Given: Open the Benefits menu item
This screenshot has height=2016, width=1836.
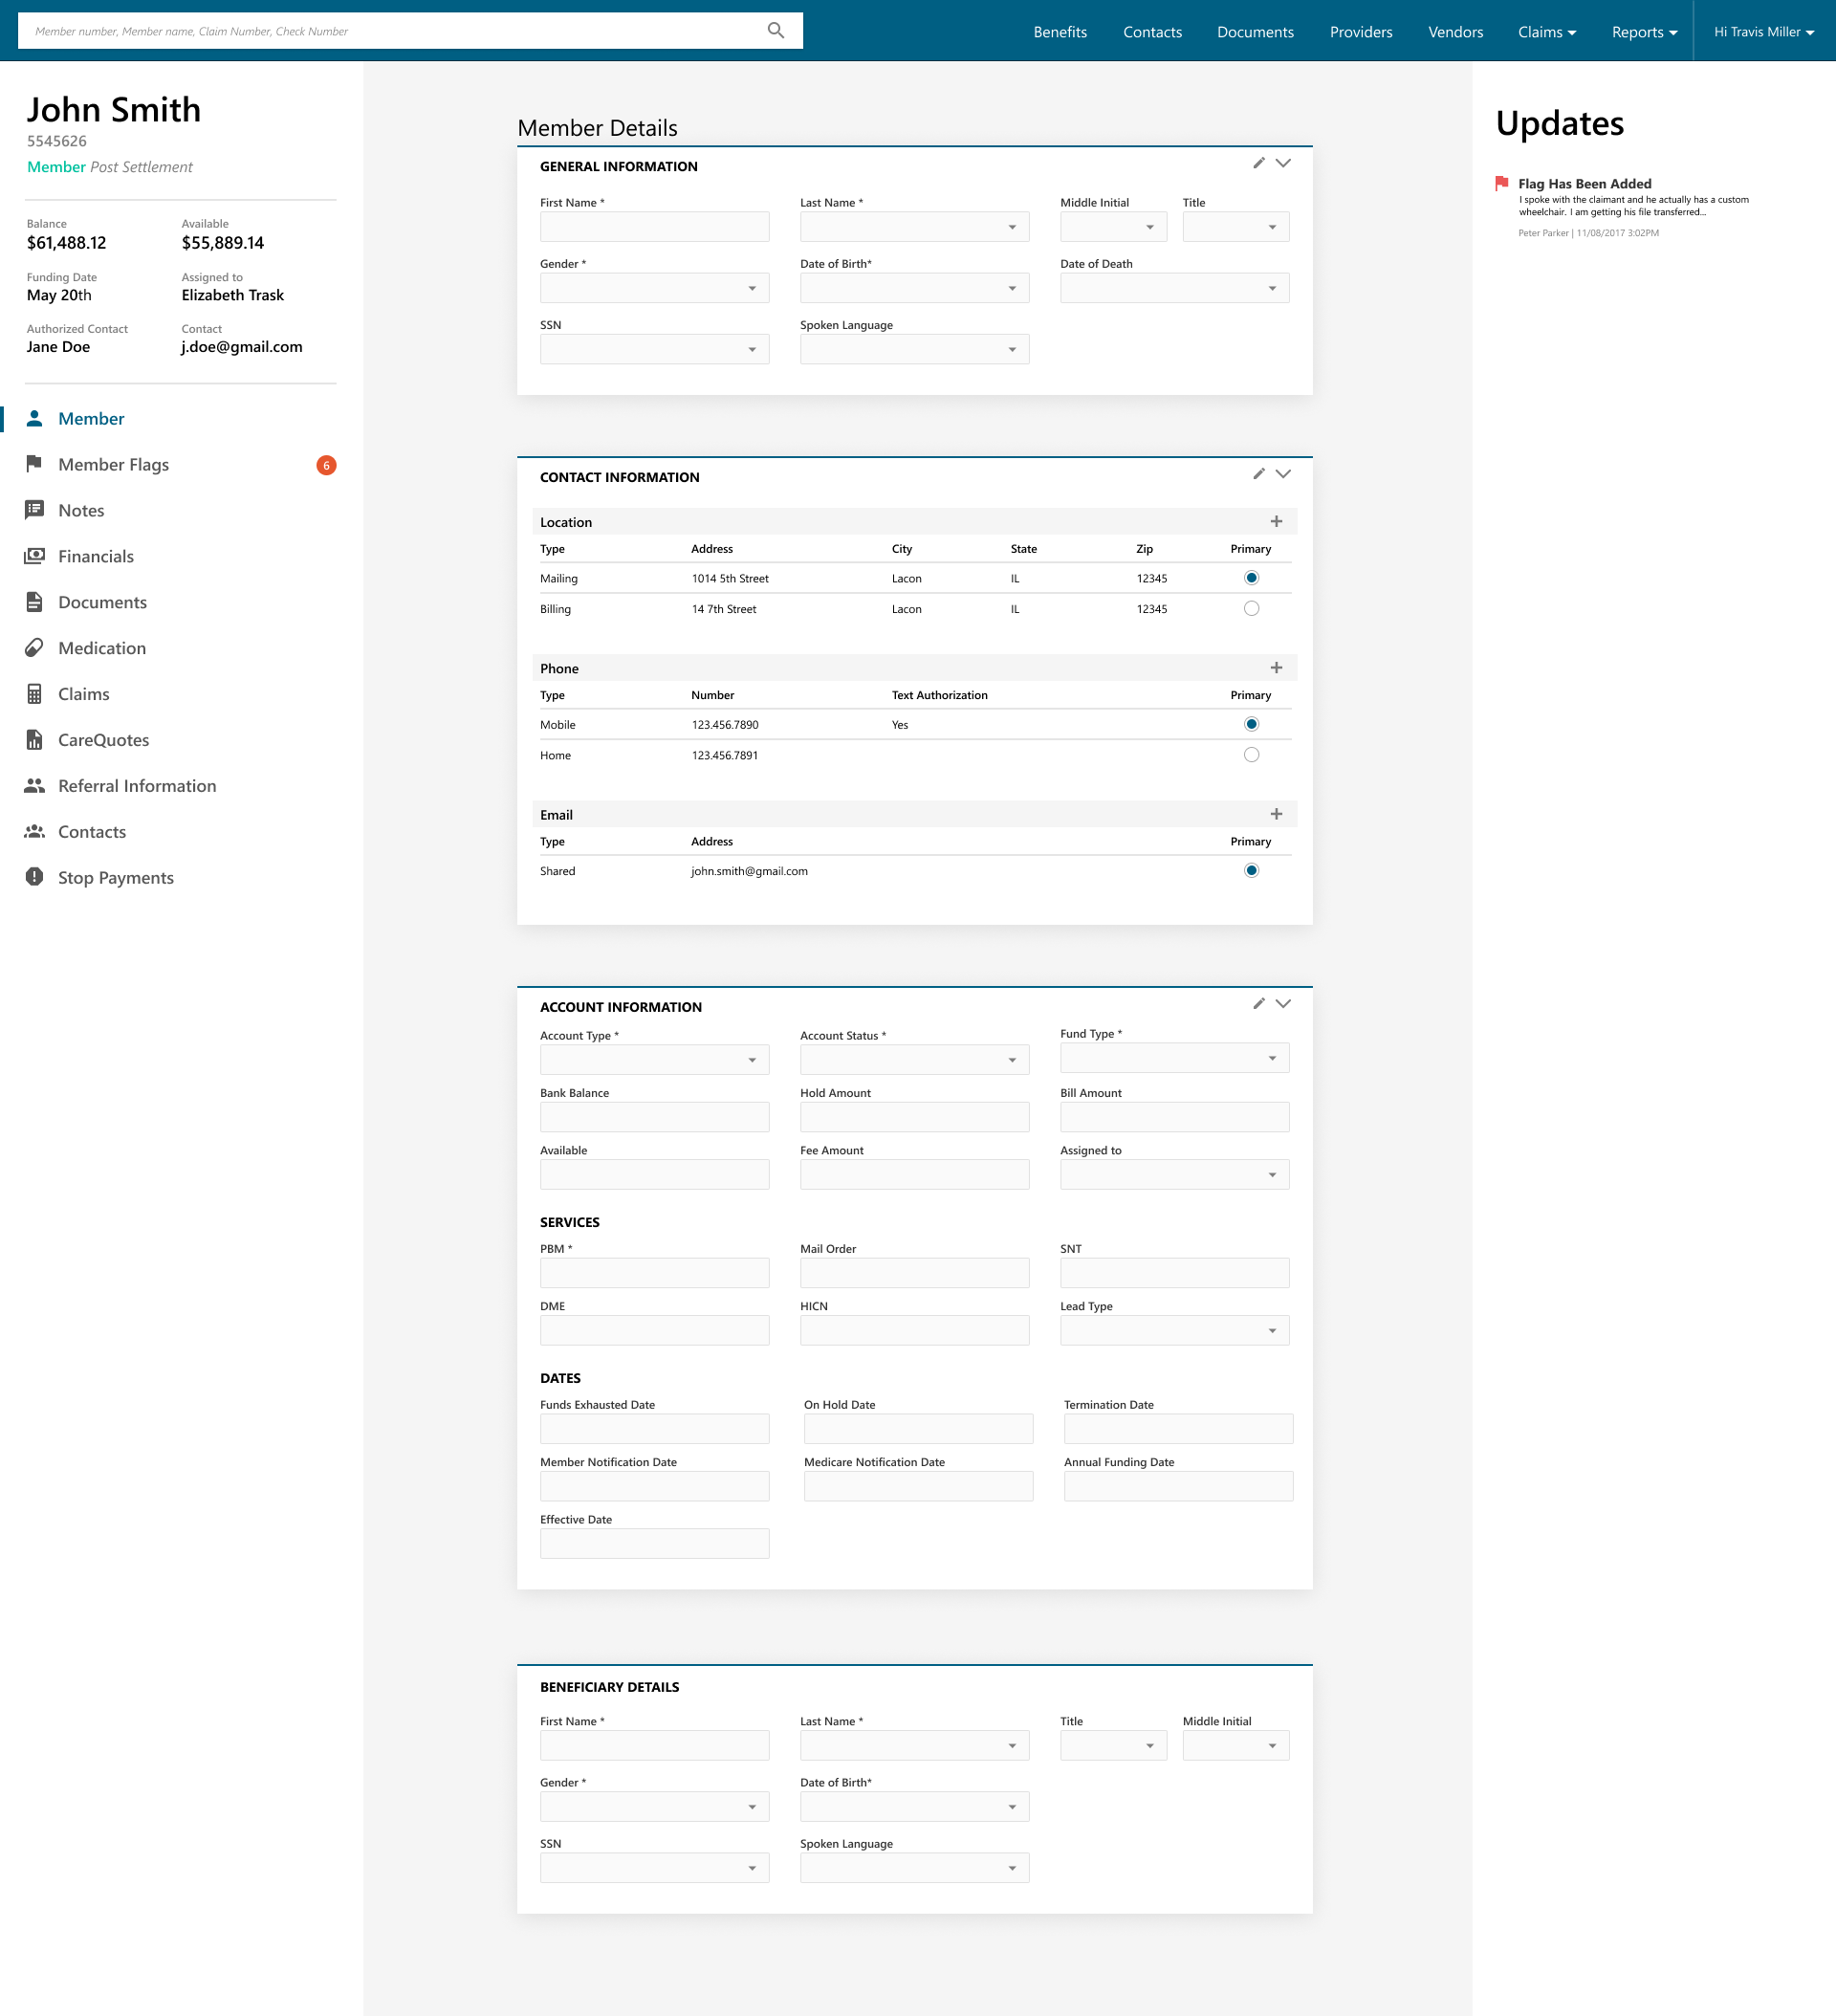Looking at the screenshot, I should click(1060, 32).
